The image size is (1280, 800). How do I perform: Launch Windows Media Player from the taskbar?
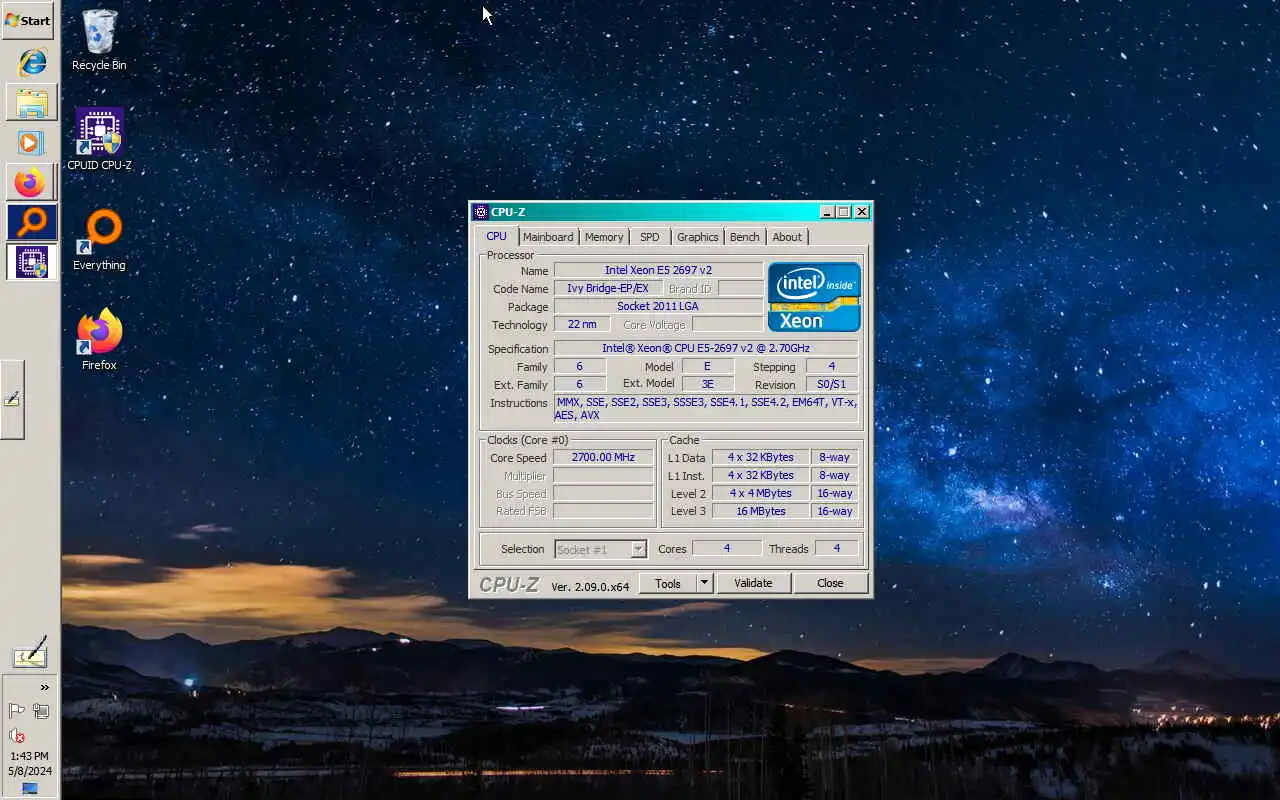tap(32, 143)
